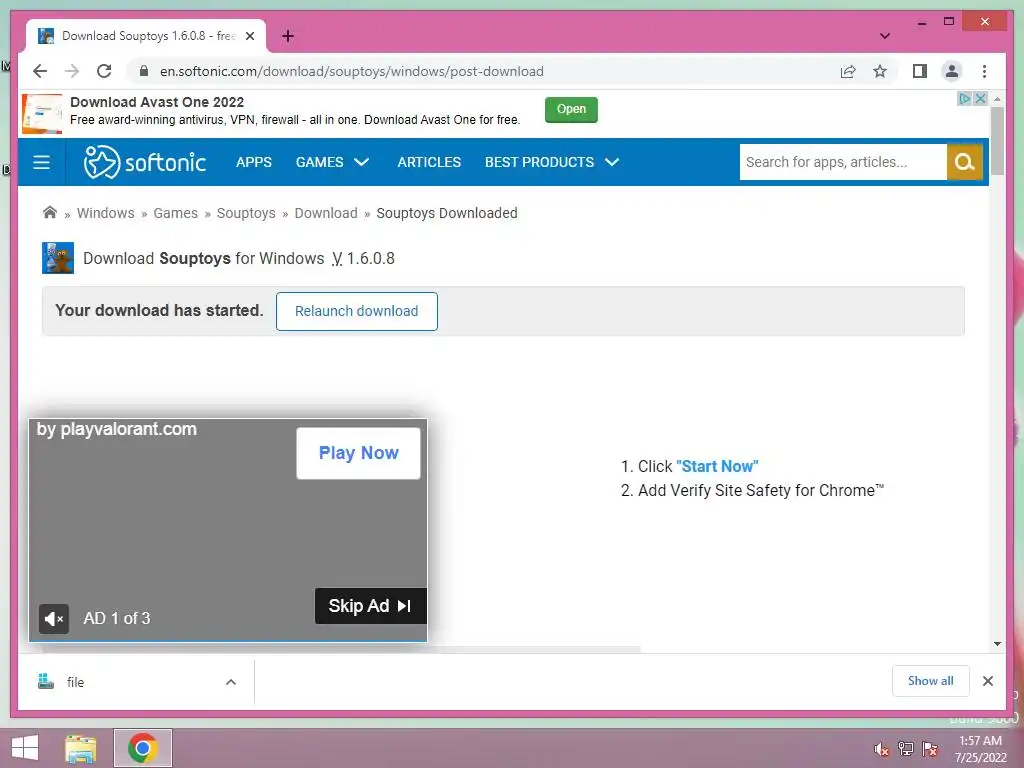Click the browser forward arrow
1024x768 pixels.
coord(72,71)
